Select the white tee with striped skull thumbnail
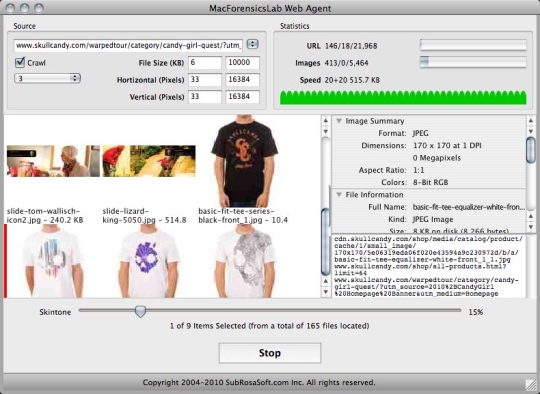The image size is (540, 394). [53, 261]
